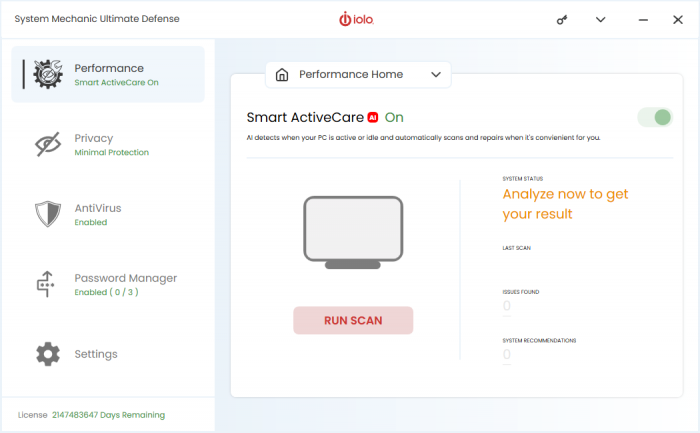700x433 pixels.
Task: Click the "System Status" label
Action: click(523, 179)
